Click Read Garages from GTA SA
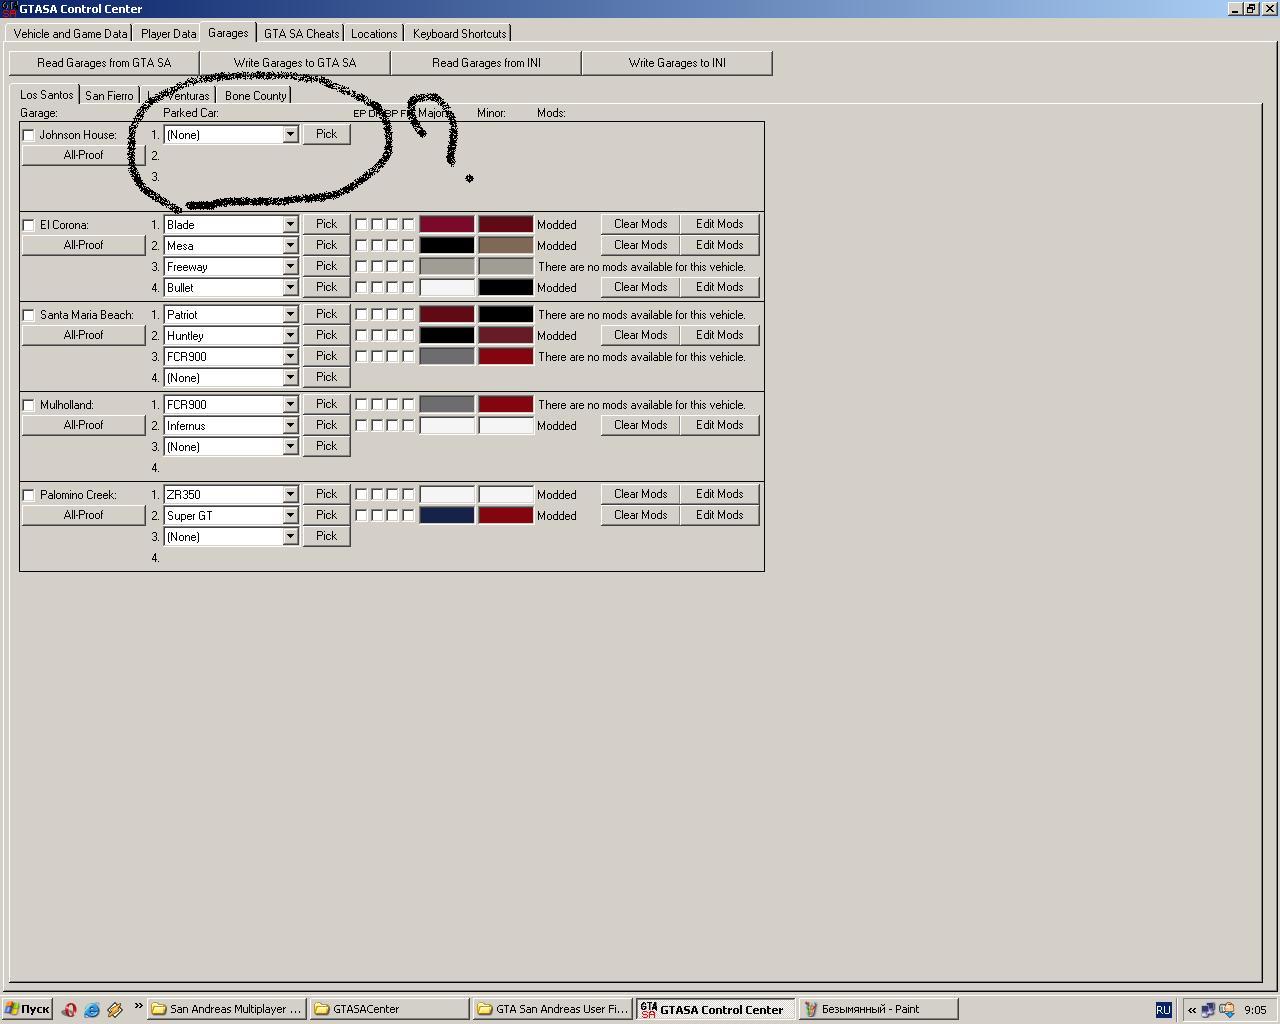The image size is (1280, 1024). (104, 63)
